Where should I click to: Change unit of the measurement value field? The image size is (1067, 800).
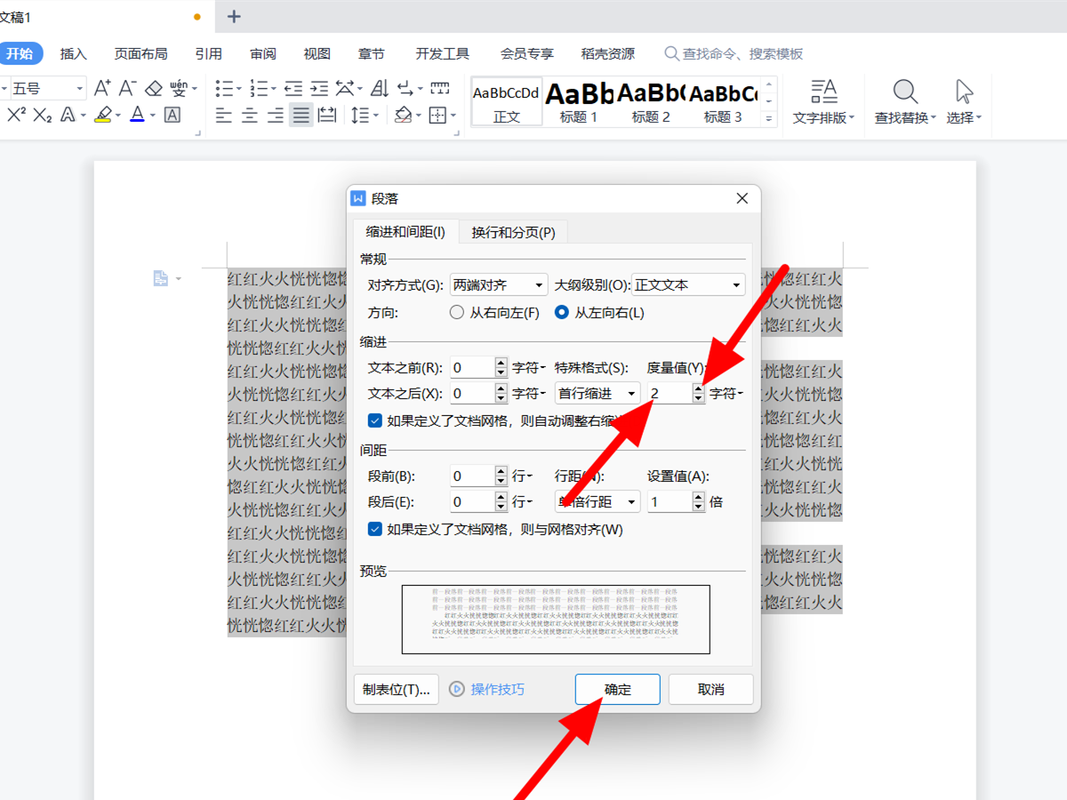click(x=727, y=393)
